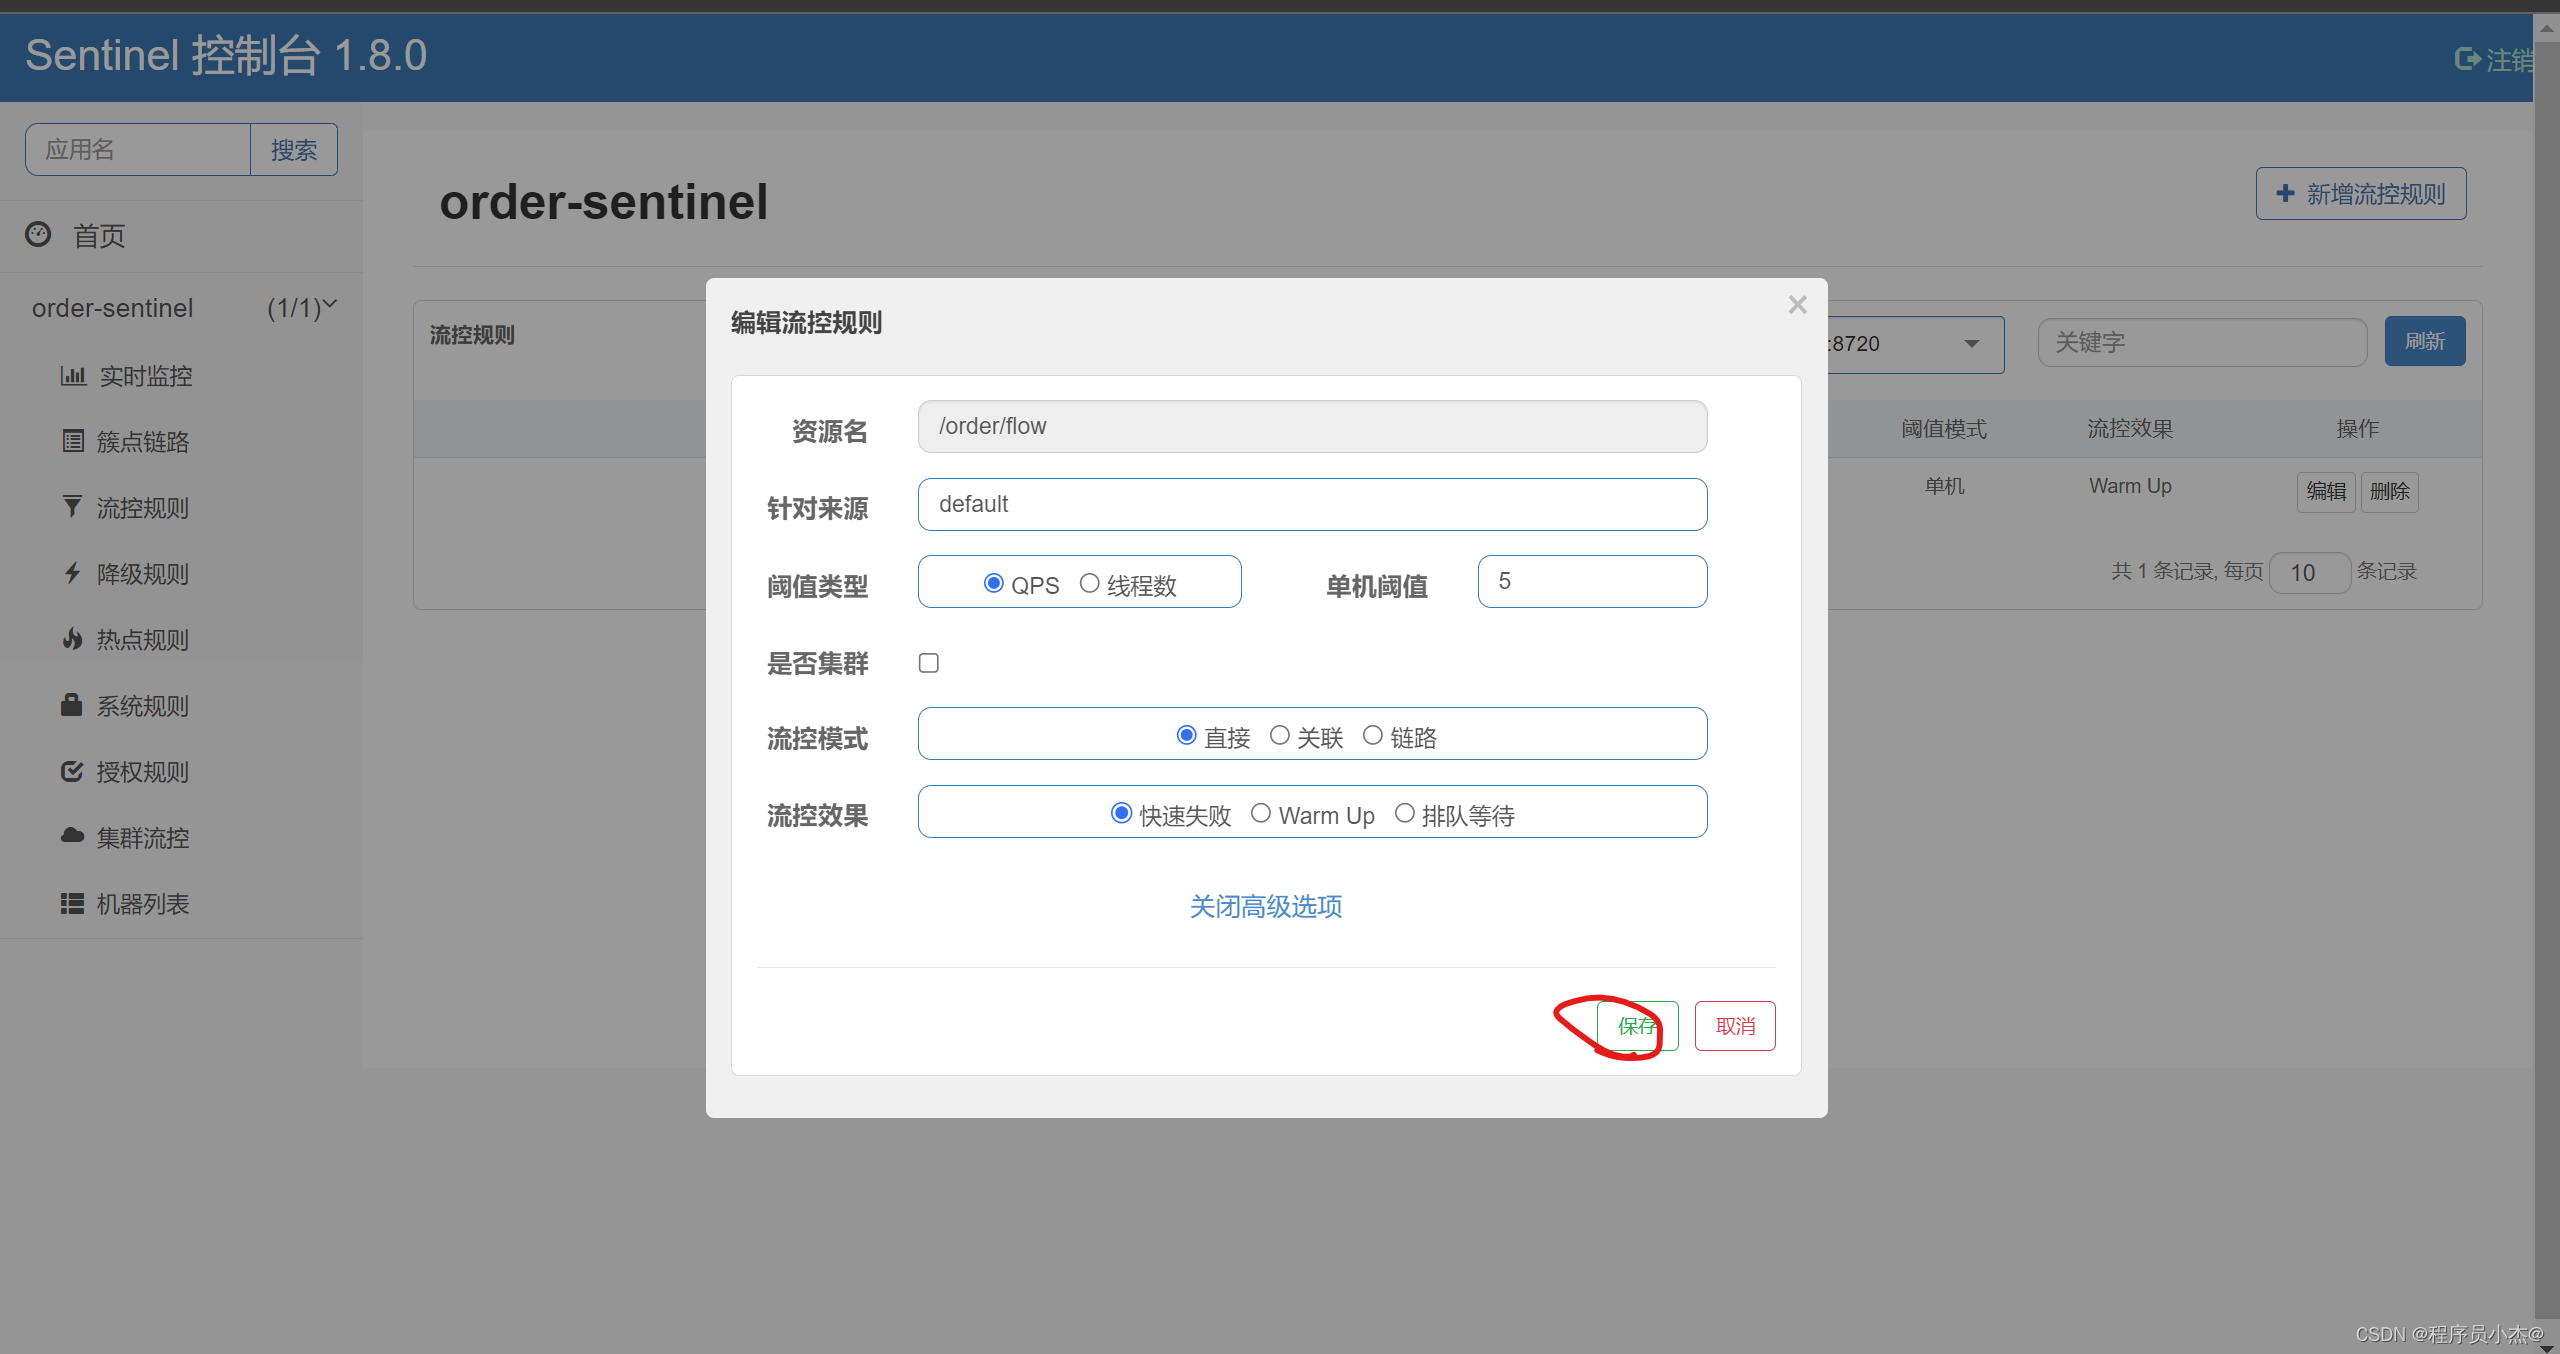Click the hotspot rule flame icon
The width and height of the screenshot is (2560, 1354).
point(72,639)
